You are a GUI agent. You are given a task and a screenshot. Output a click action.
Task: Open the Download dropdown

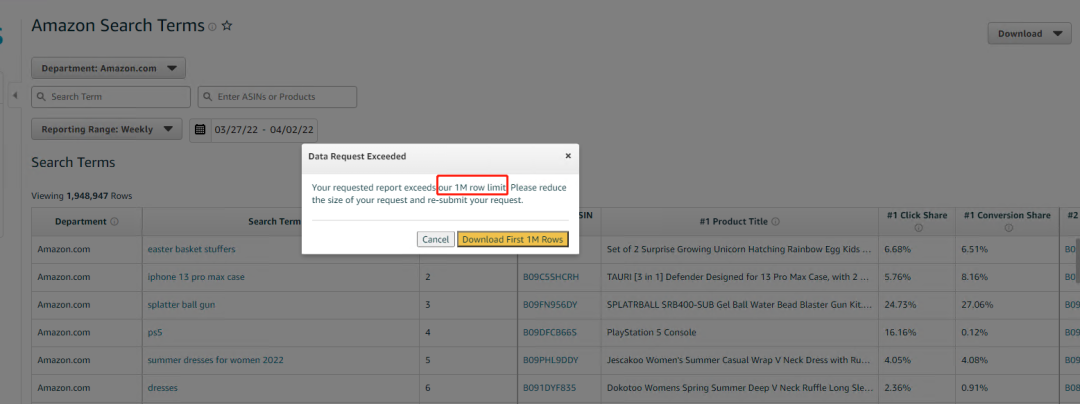tap(1029, 34)
